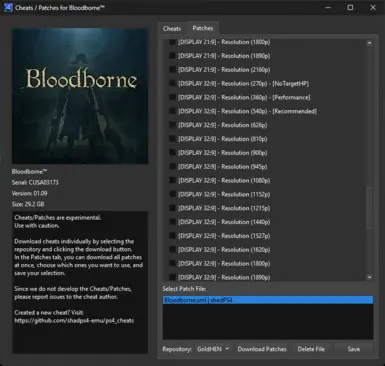Image resolution: width=385 pixels, height=366 pixels.
Task: Check 32:9 Resolution (540p) Recommended box
Action: pos(172,111)
